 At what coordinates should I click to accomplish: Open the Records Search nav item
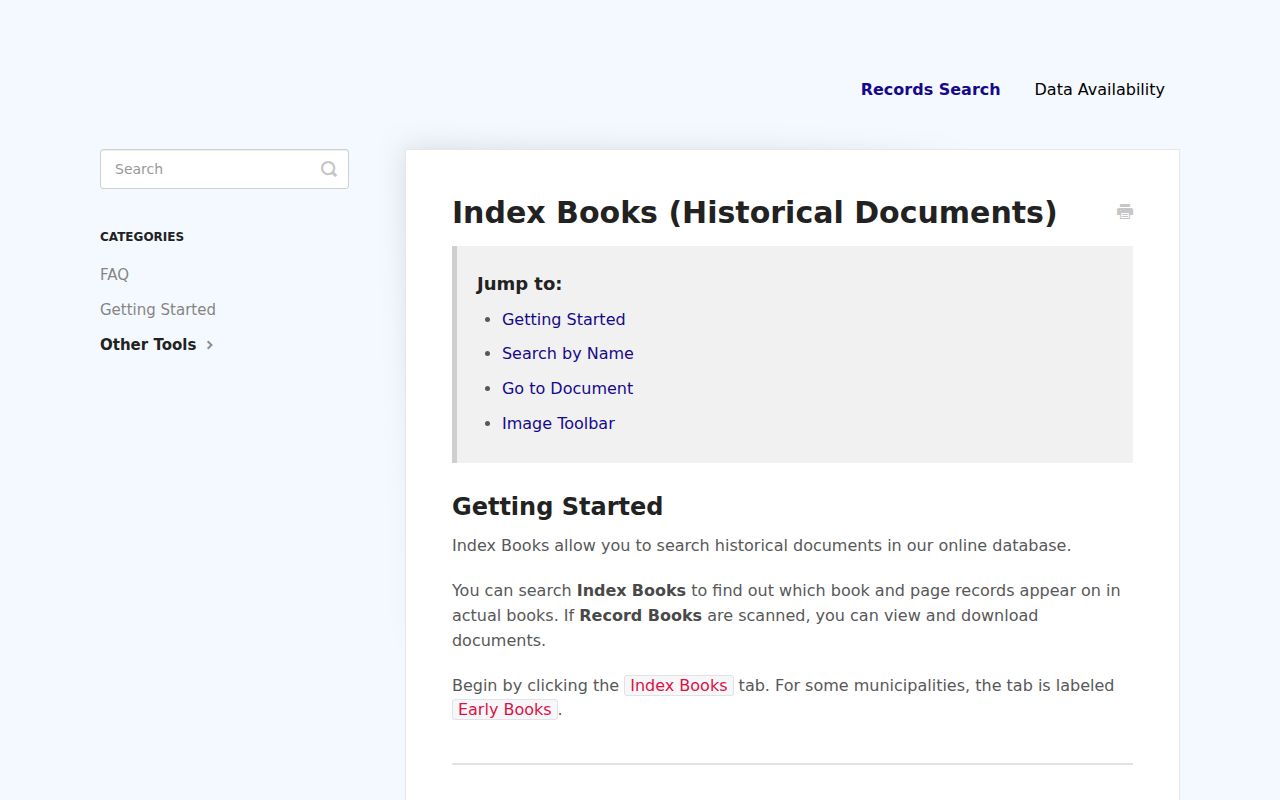coord(930,89)
